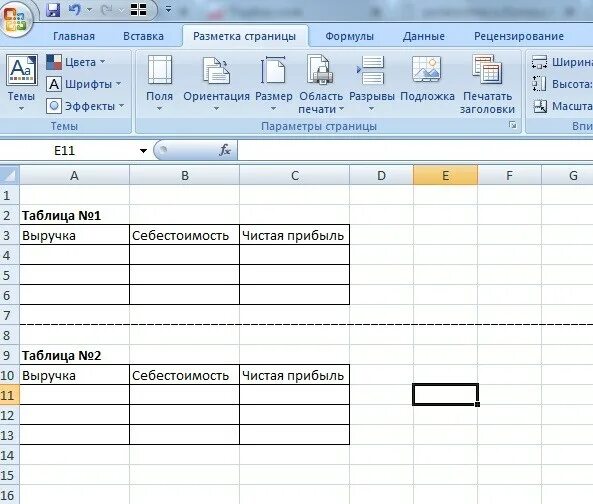The height and width of the screenshot is (504, 593).
Task: Click into the formula bar field
Action: [415, 150]
